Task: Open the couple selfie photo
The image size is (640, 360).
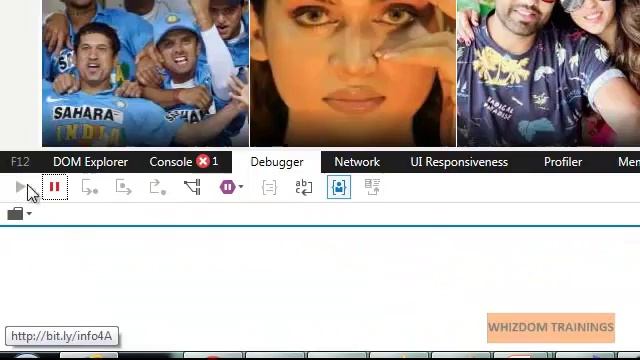Action: tap(549, 73)
